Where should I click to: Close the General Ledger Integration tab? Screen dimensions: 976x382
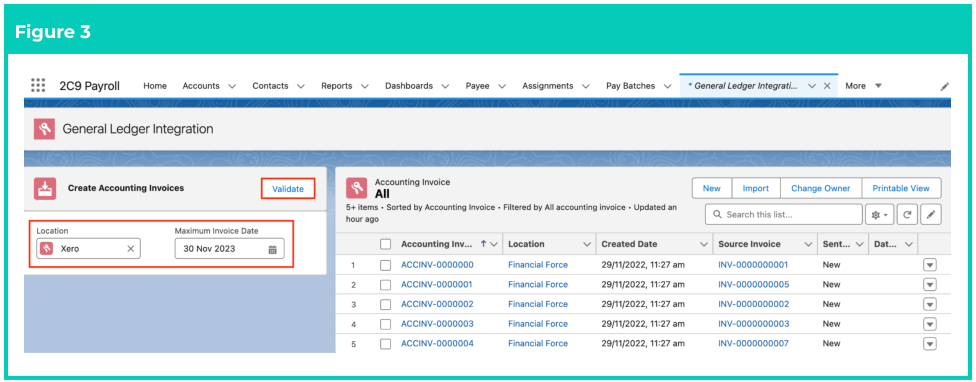pos(827,86)
